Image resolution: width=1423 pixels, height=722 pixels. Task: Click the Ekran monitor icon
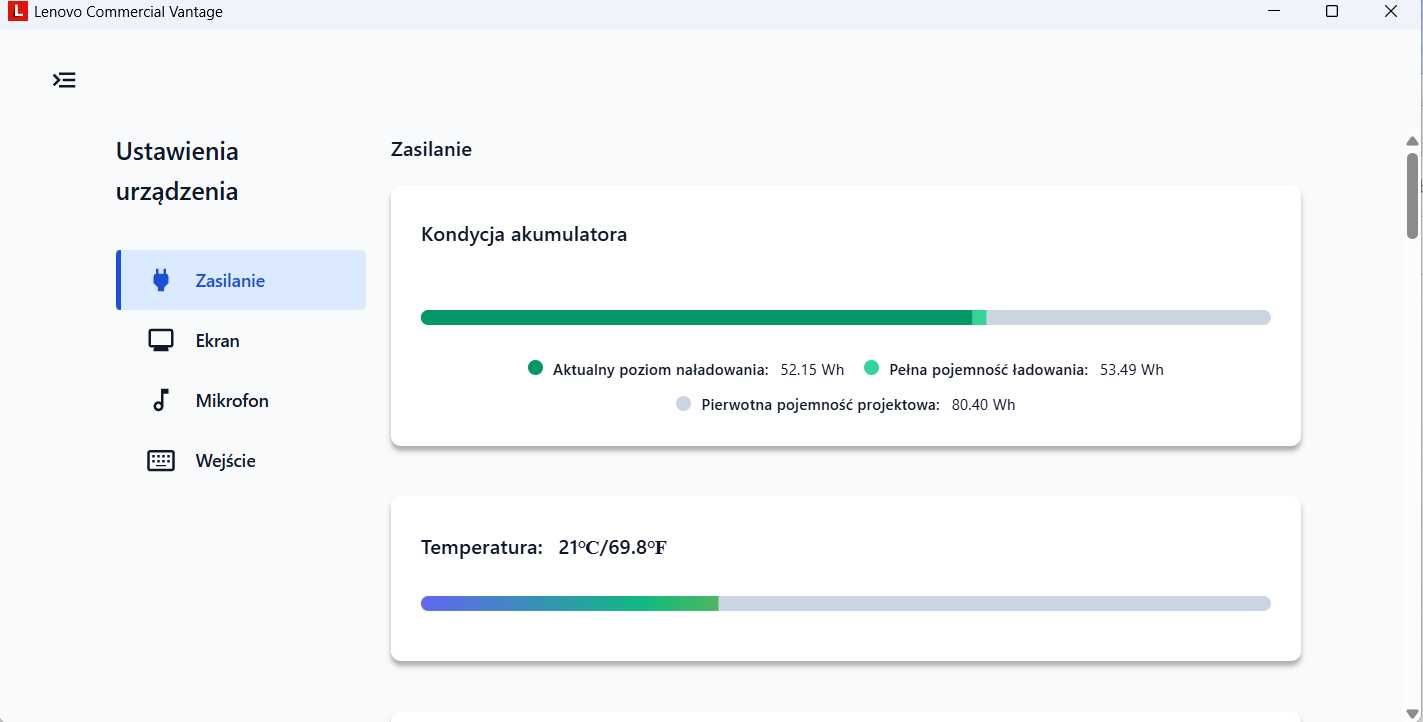click(x=161, y=340)
